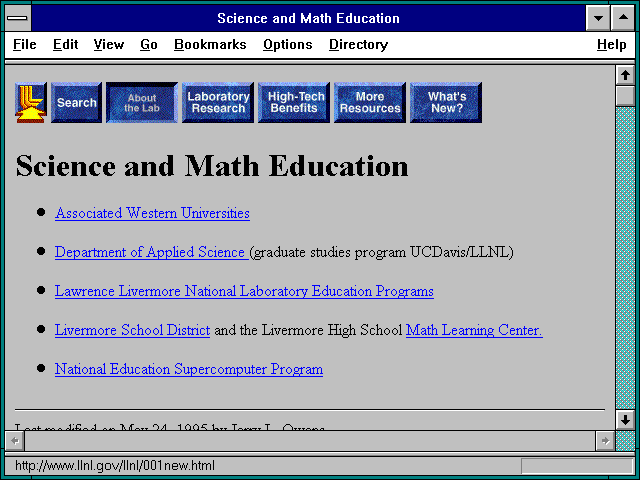Click the More Resources image button

click(x=370, y=102)
